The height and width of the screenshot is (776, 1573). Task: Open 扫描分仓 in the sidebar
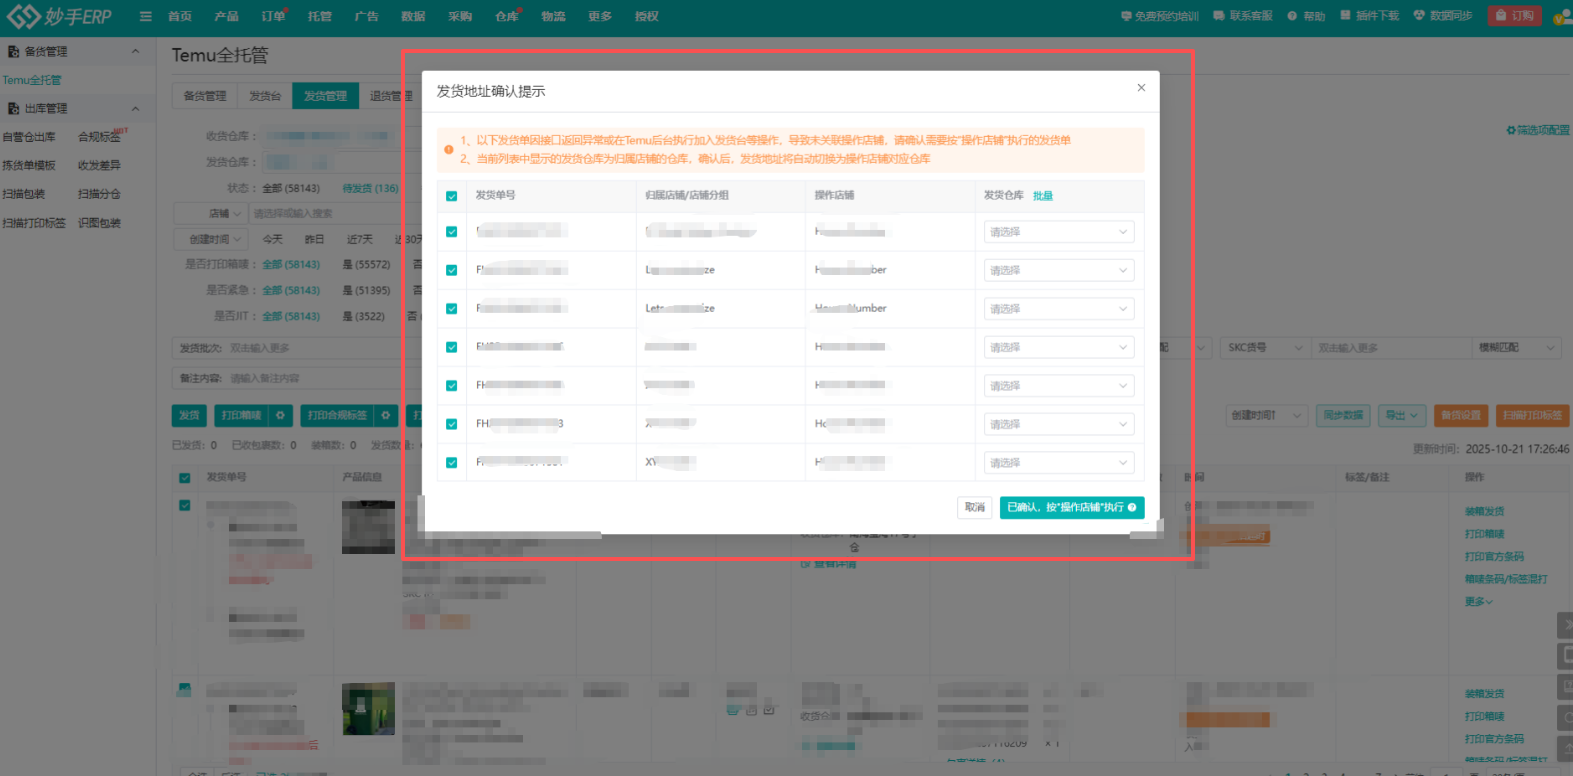point(99,194)
